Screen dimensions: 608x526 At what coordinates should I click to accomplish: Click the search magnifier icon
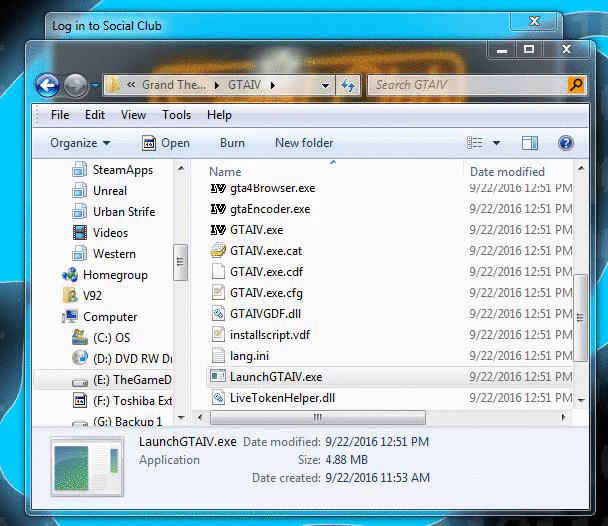coord(576,85)
